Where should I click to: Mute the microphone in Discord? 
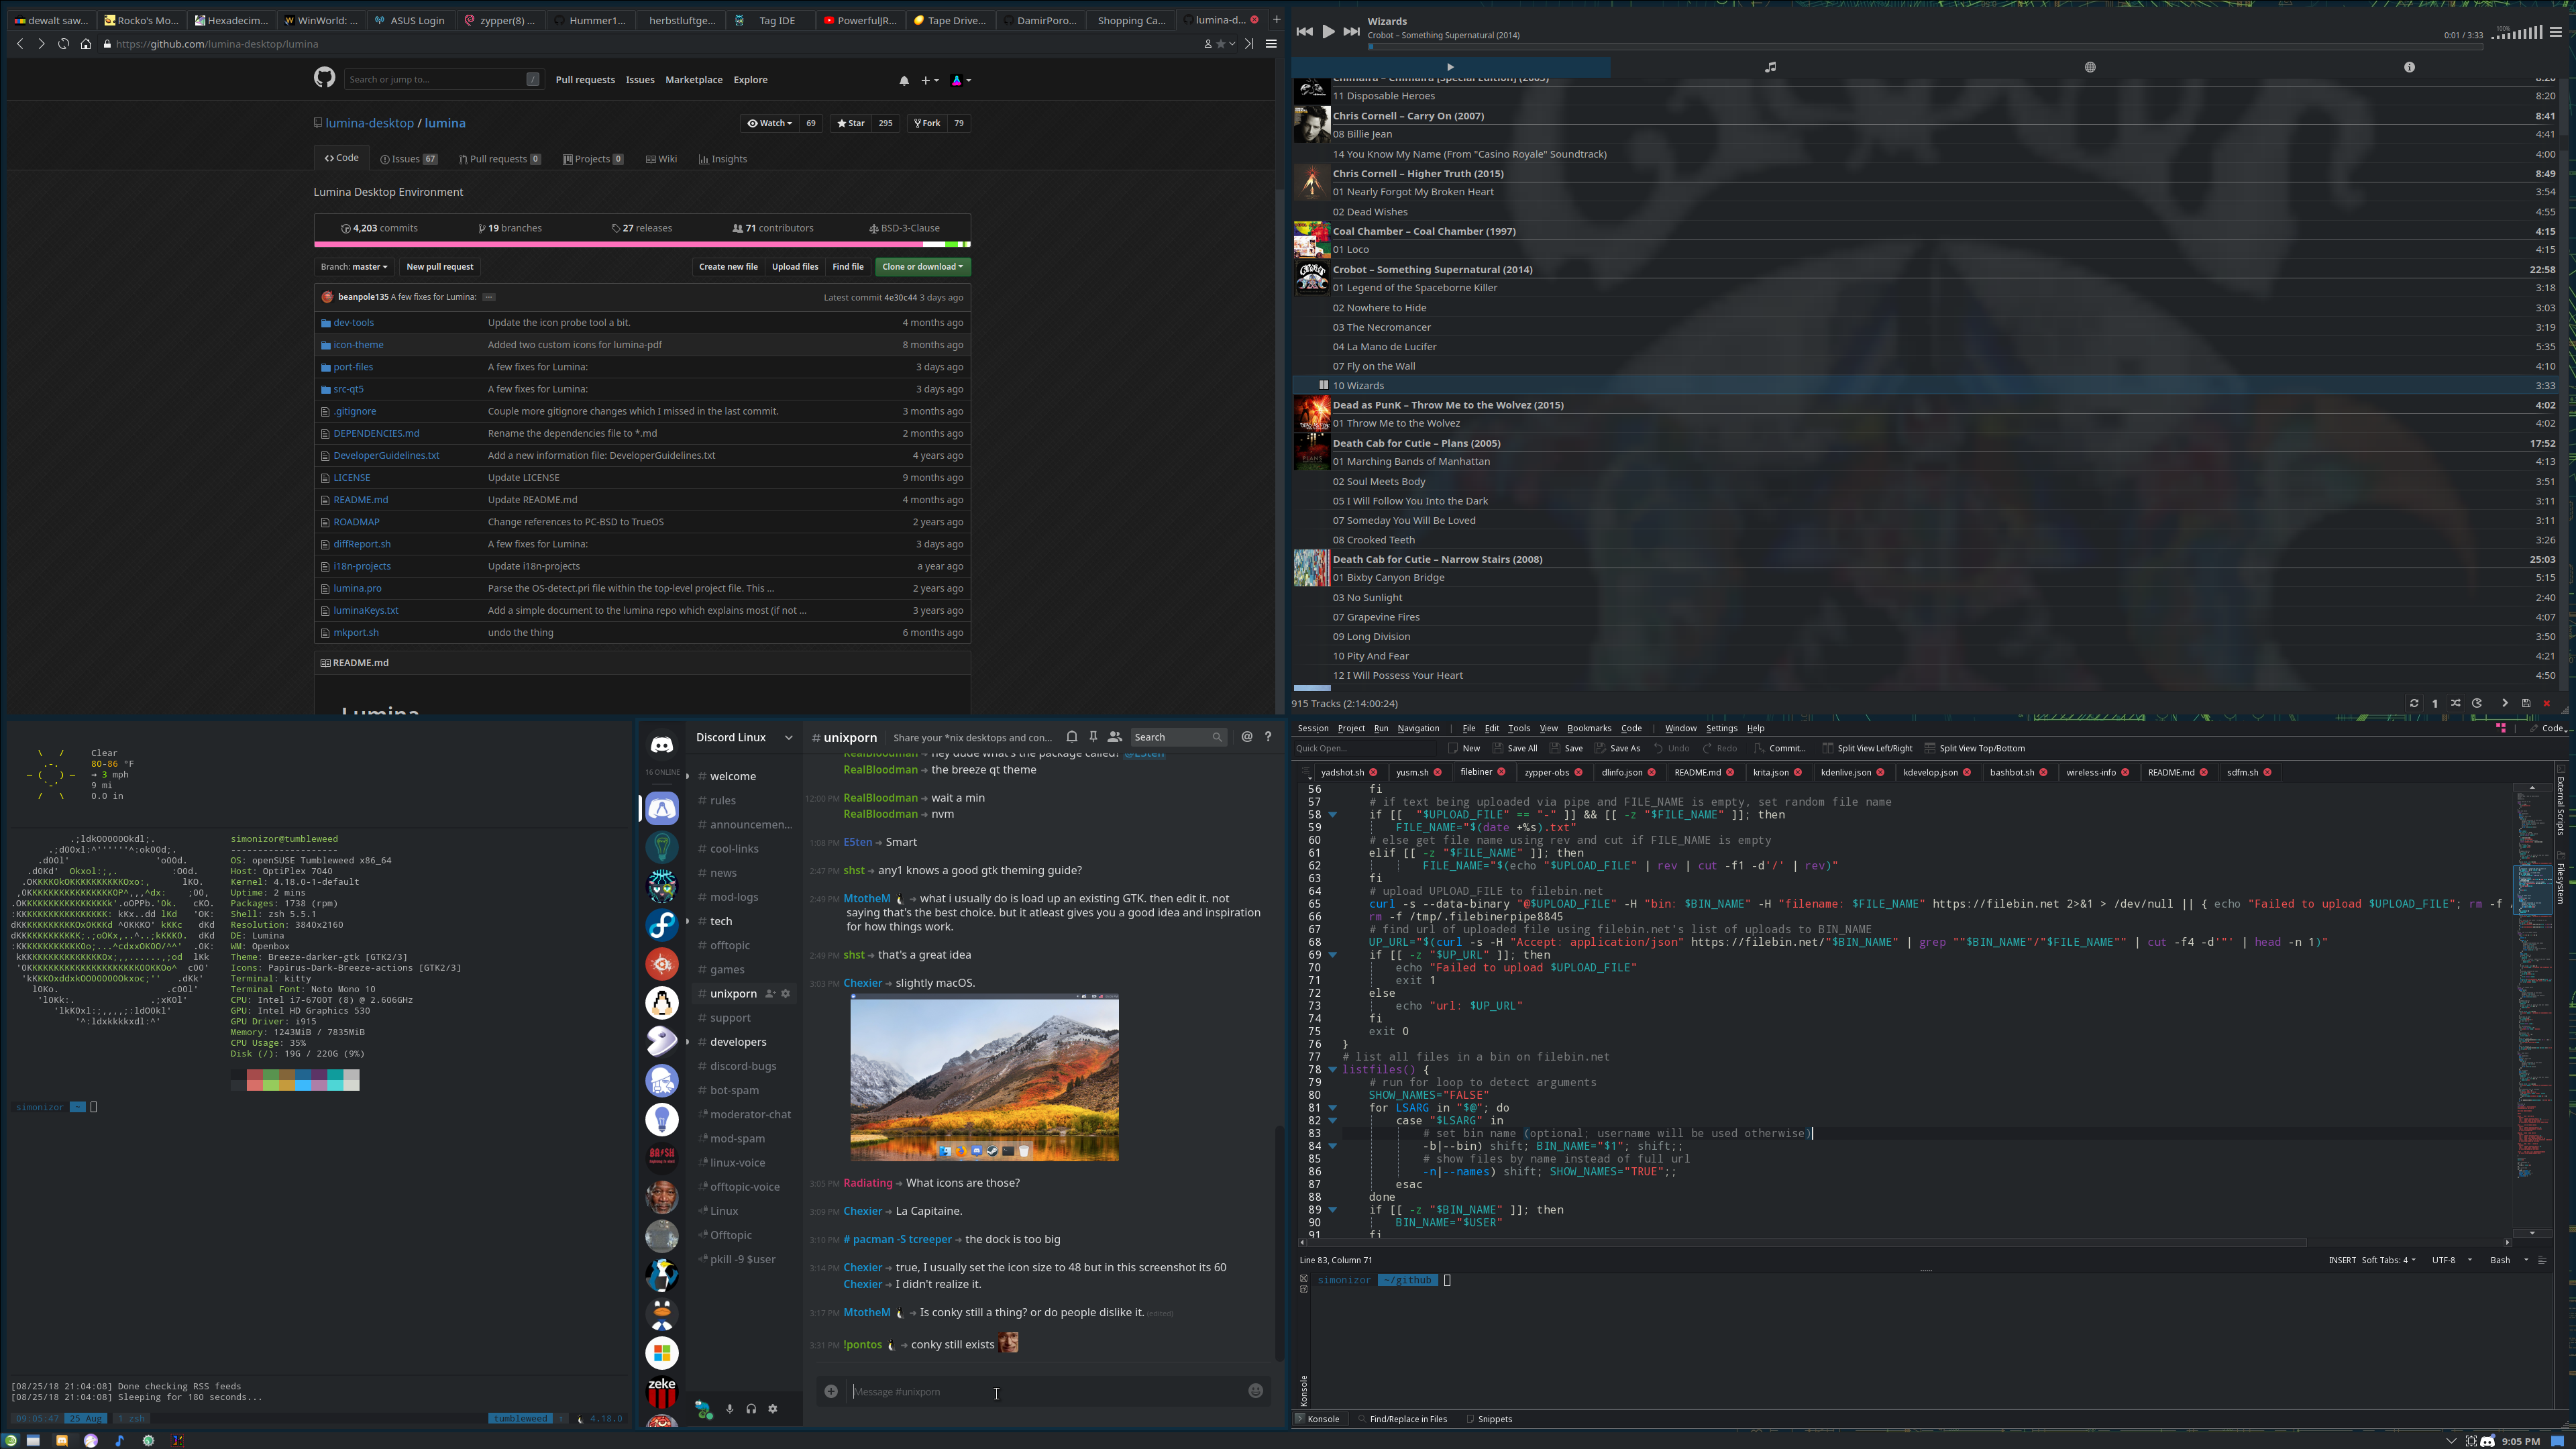pos(729,1409)
